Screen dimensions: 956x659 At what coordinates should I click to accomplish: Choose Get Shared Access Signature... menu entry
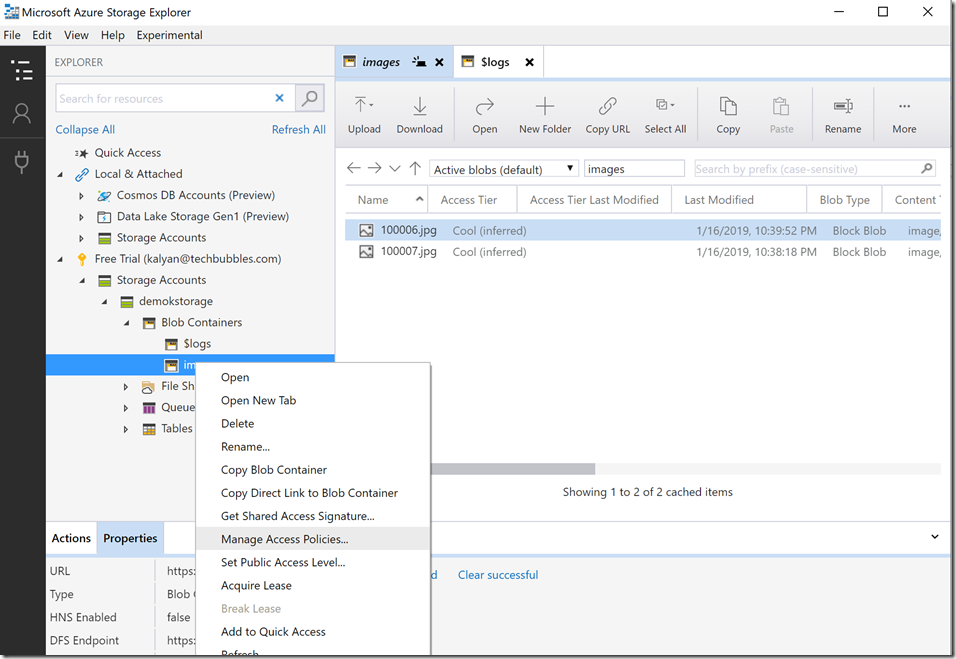coord(313,516)
